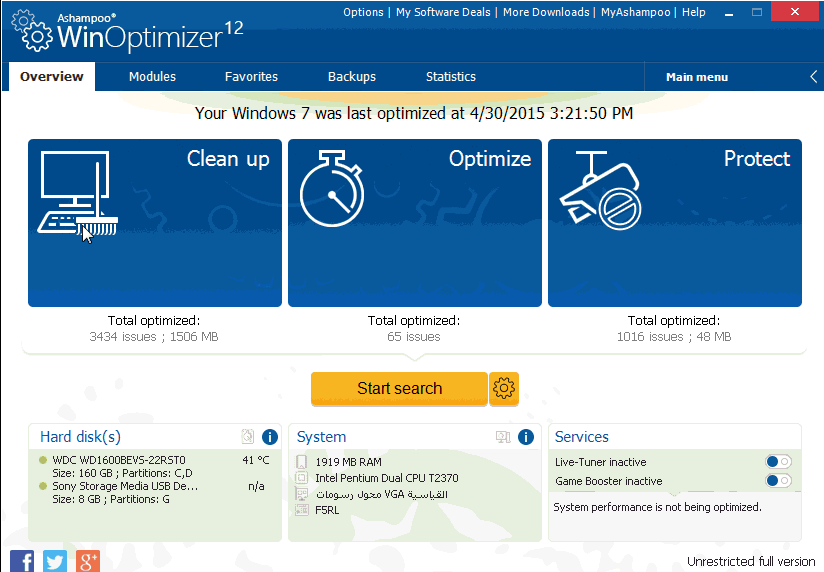Open the Google+ page icon

(88, 560)
